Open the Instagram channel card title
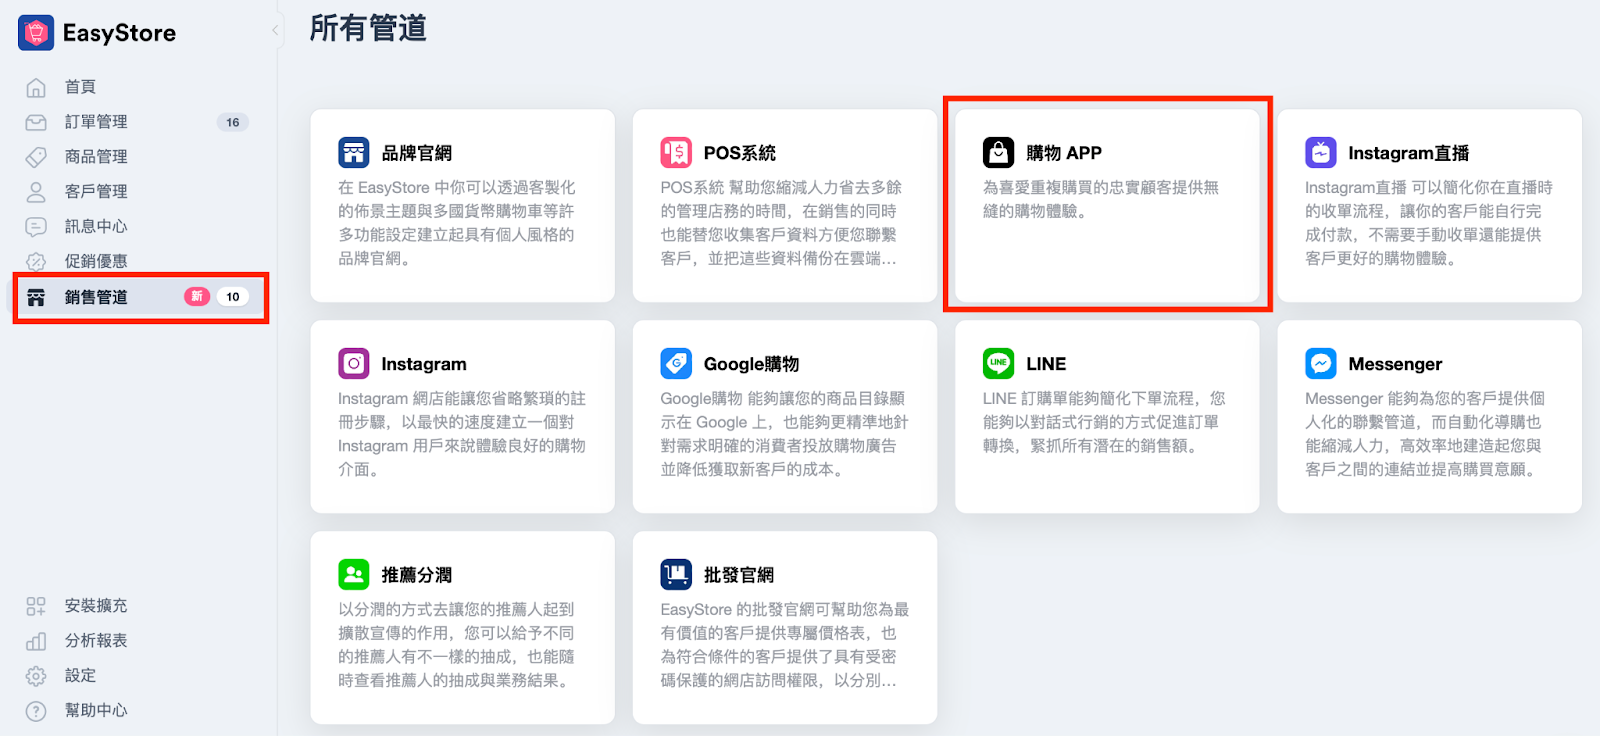This screenshot has width=1600, height=736. click(x=423, y=364)
